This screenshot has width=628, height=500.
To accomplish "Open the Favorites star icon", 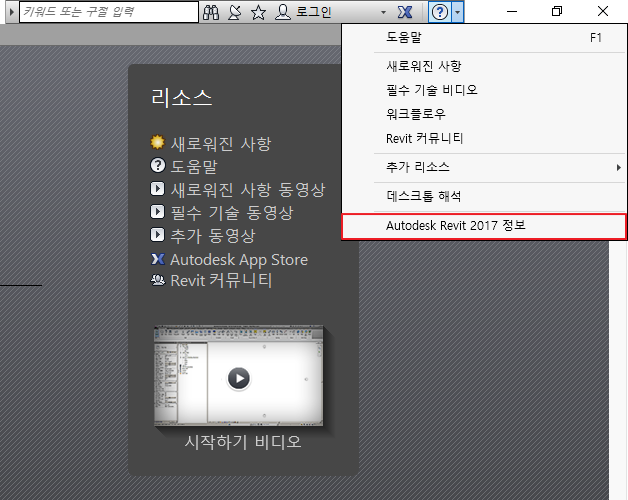I will coord(258,12).
